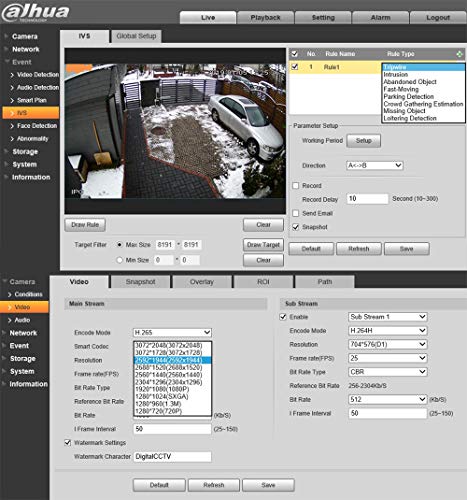Viewport: 467px width, 500px height.
Task: Open Conditions under lower Camera menu
Action: [x=28, y=294]
